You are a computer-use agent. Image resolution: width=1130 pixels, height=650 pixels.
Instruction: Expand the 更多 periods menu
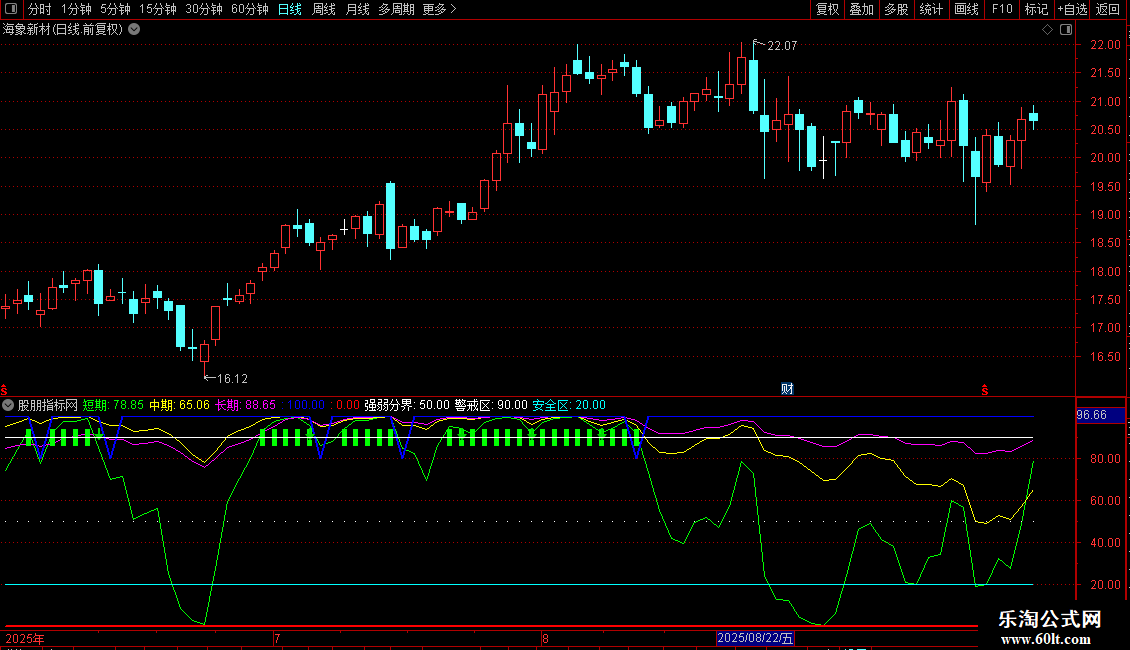pyautogui.click(x=439, y=9)
